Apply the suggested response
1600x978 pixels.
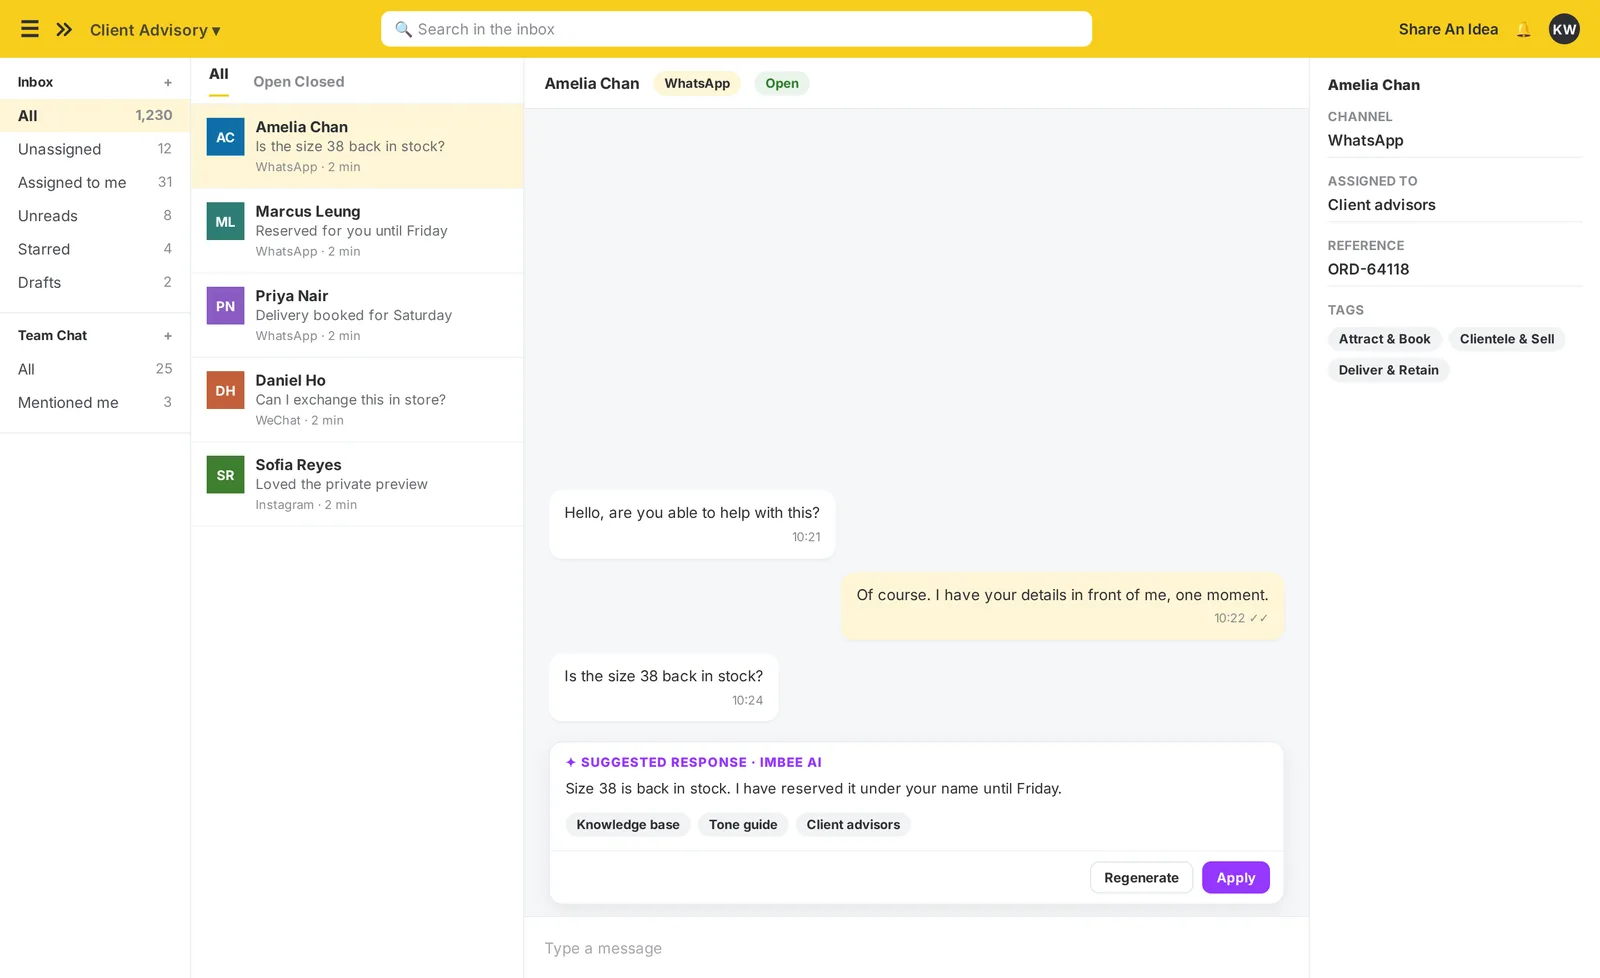[1236, 878]
